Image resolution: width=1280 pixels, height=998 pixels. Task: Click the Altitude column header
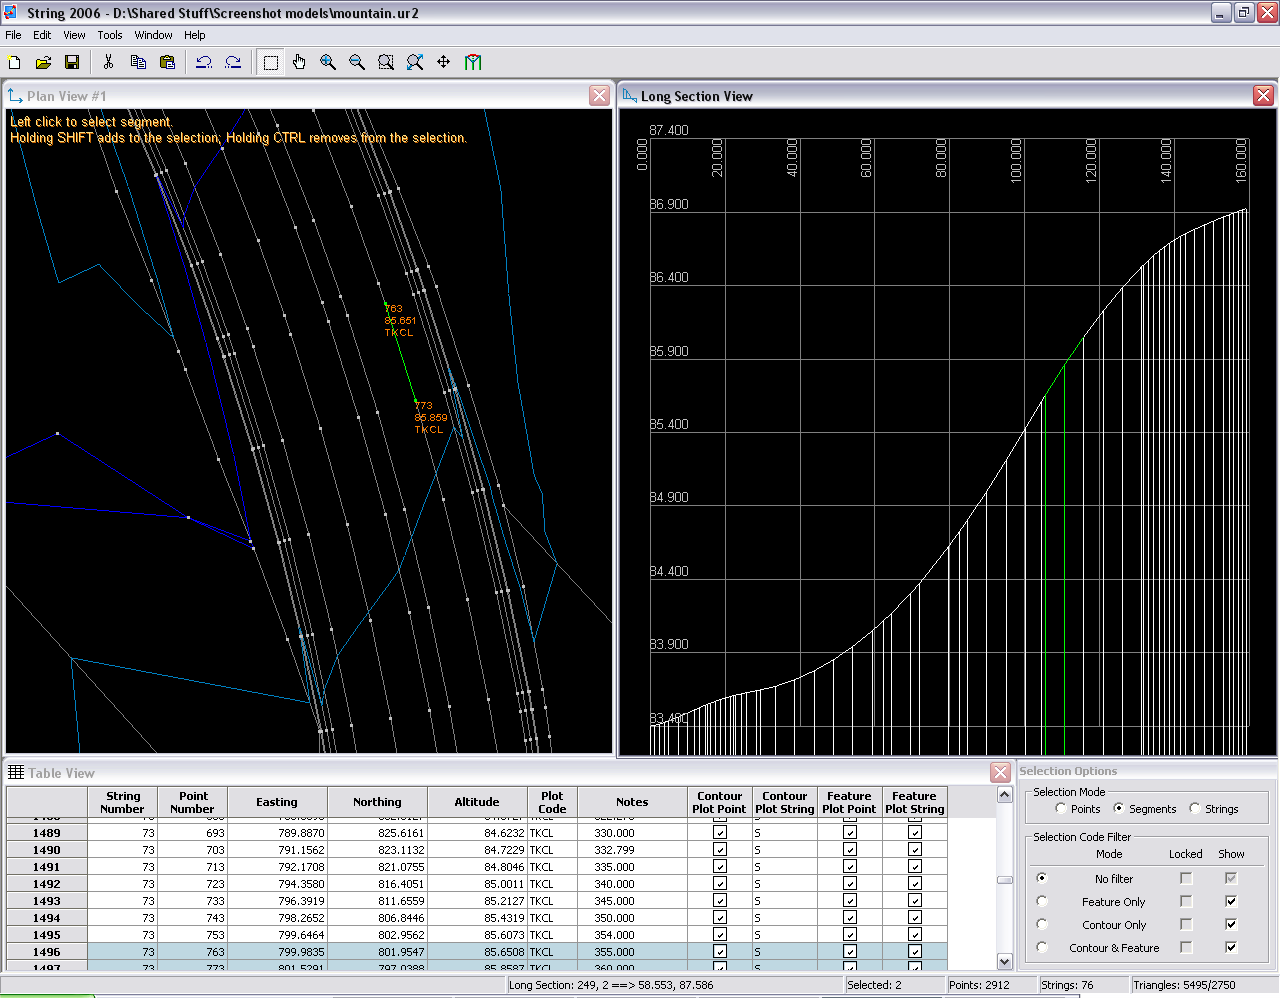pos(477,802)
